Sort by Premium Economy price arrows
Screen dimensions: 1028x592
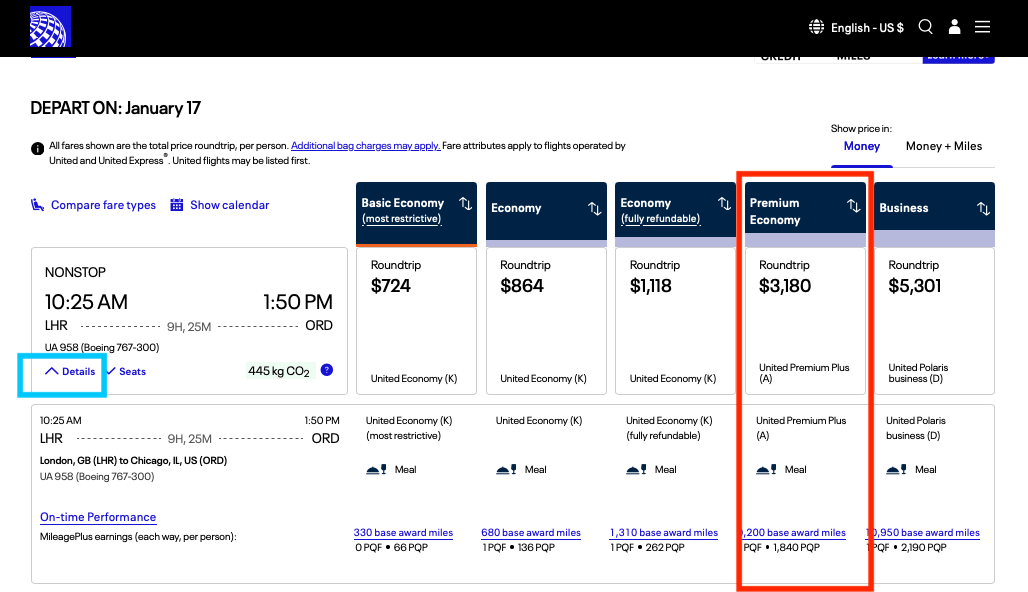853,205
